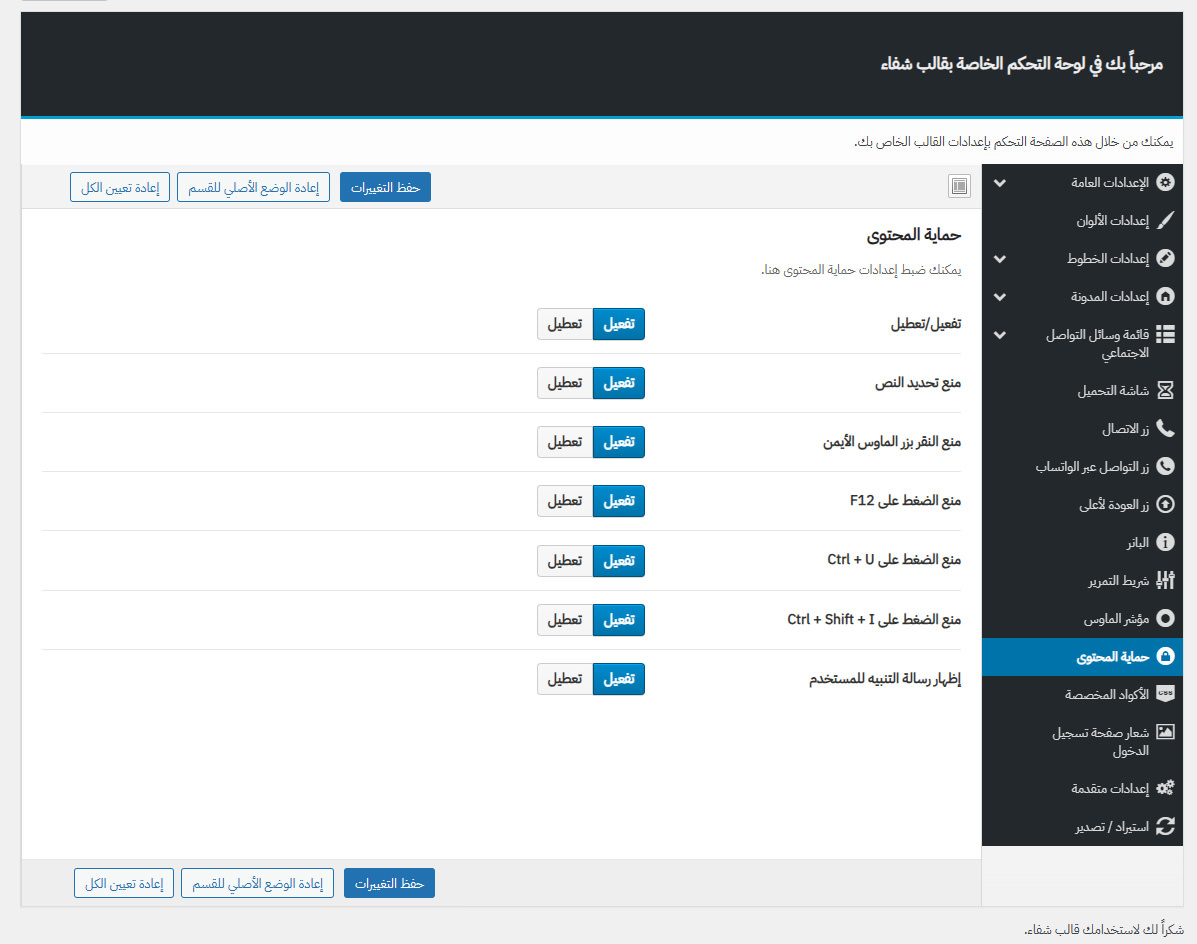Screen dimensions: 1197x944
Task: Expand the إعدادات المدونة submenu chevron
Action: click(999, 297)
